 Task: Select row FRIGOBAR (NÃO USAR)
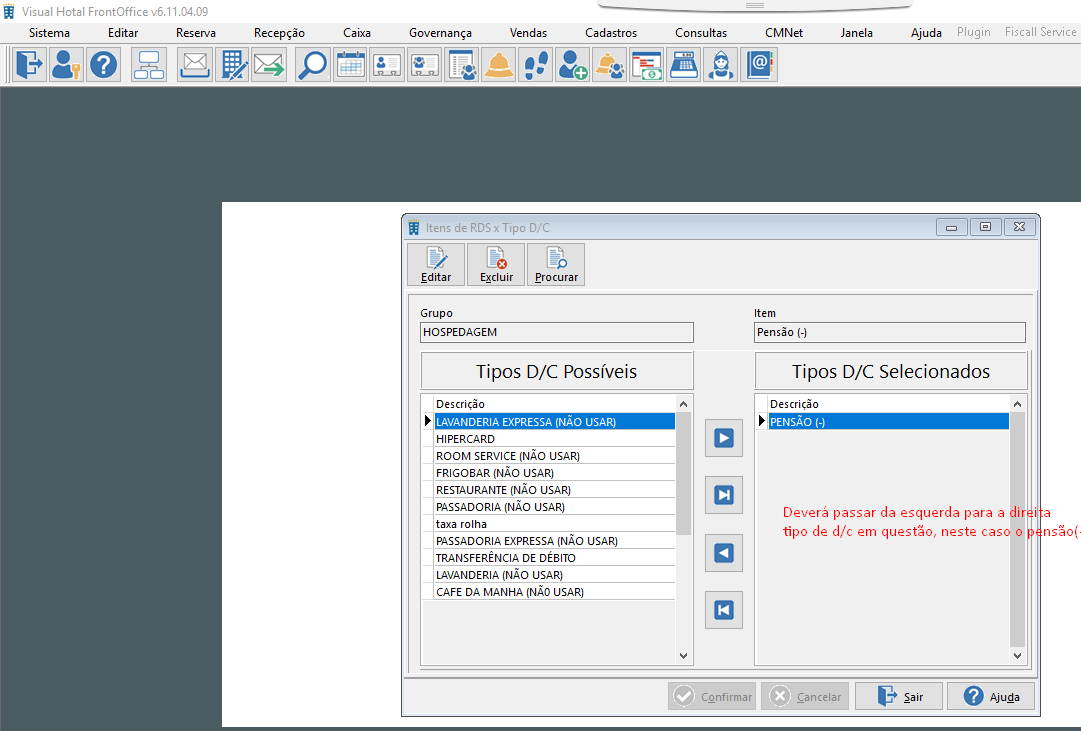tap(555, 472)
